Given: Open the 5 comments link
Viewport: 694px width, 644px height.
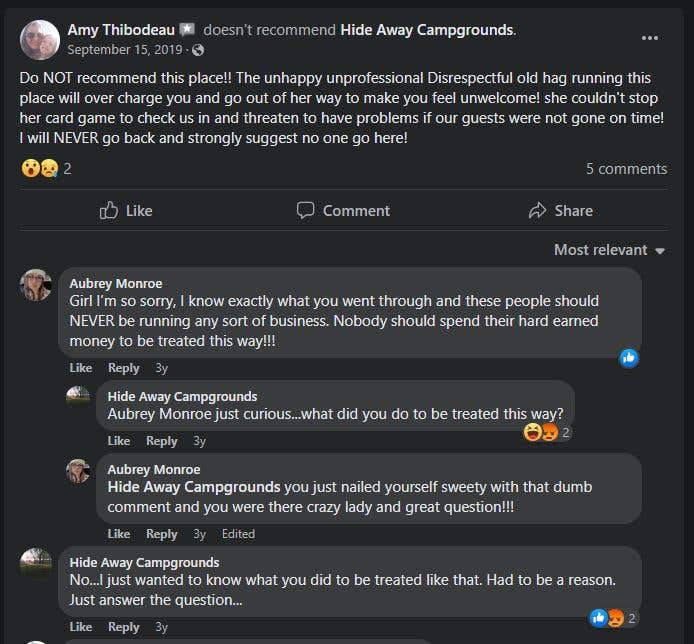Looking at the screenshot, I should pos(626,169).
